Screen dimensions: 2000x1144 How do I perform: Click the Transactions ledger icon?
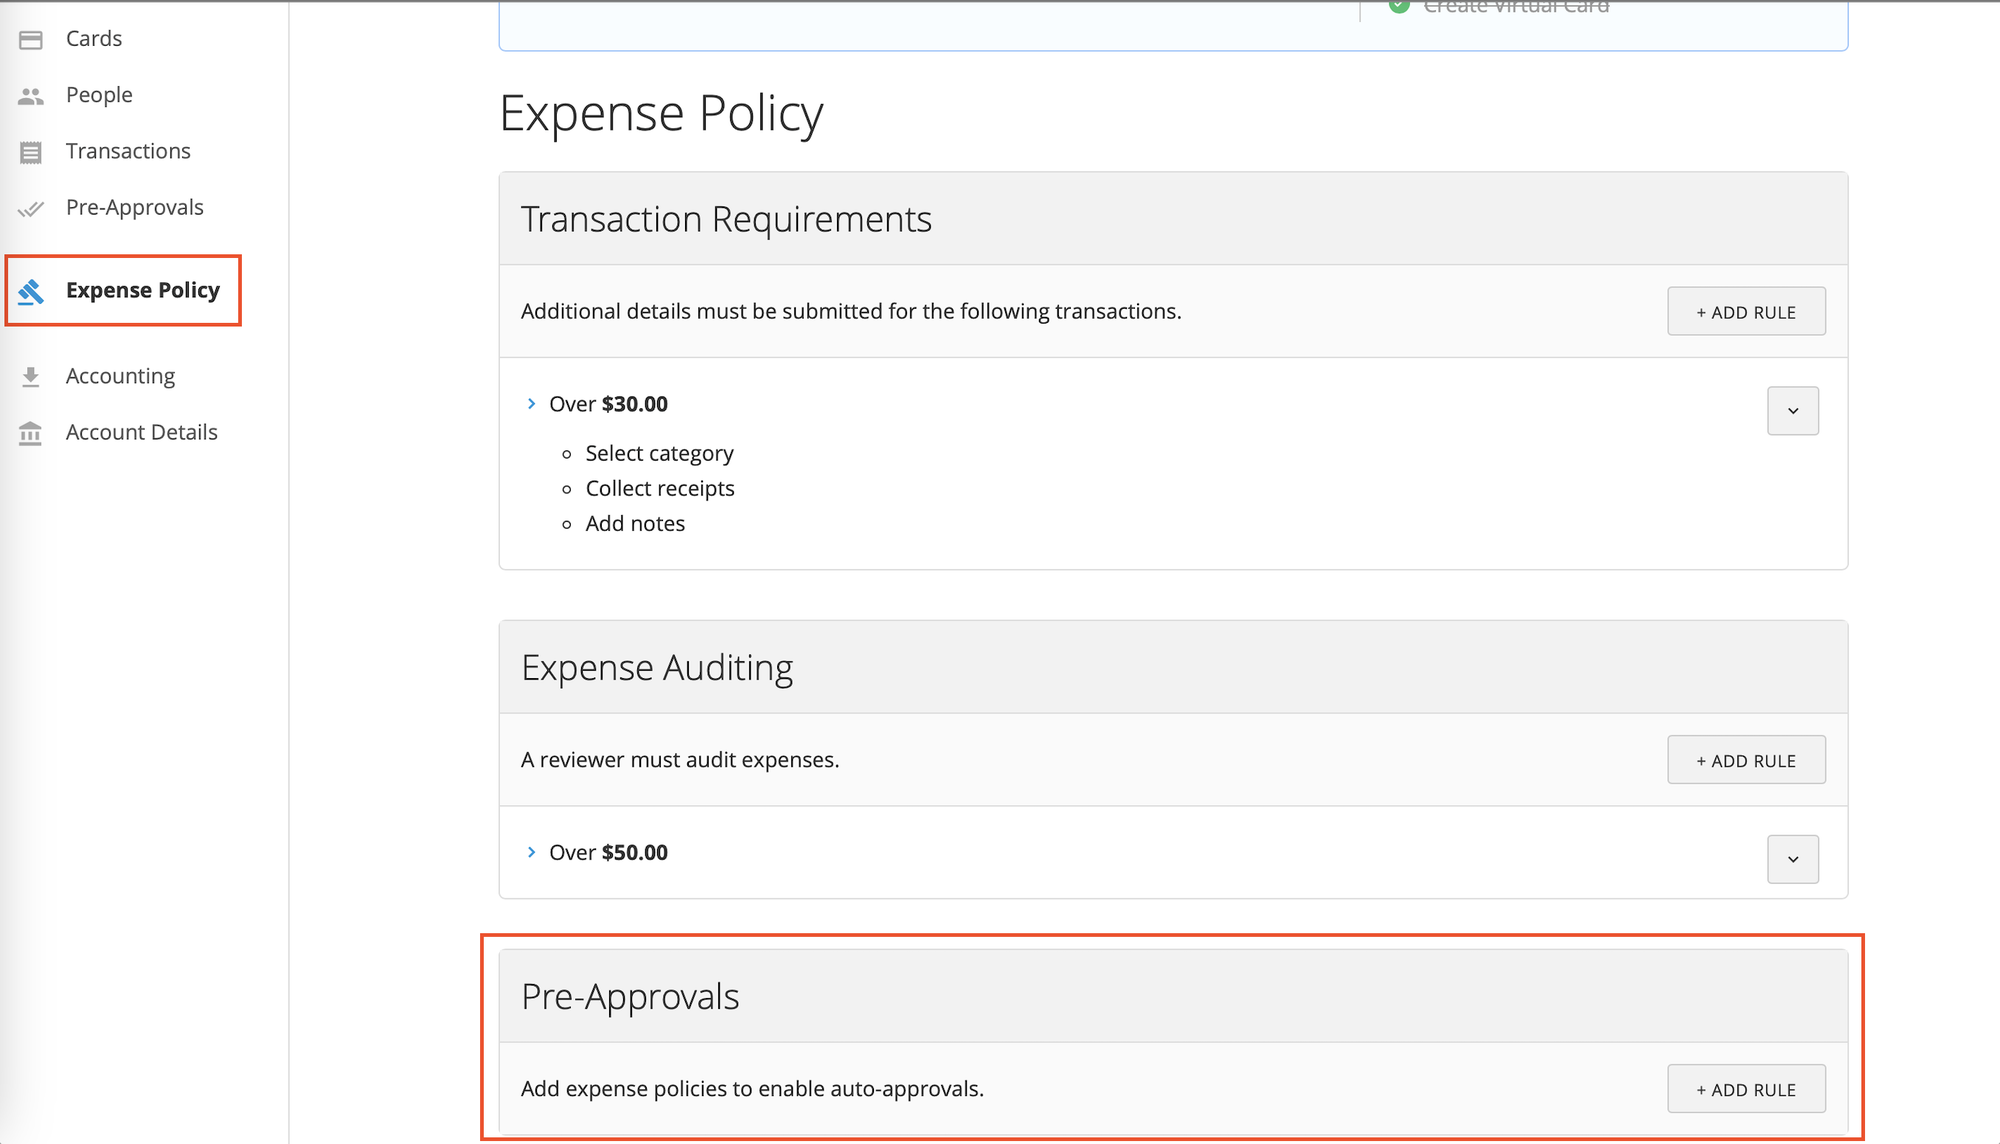31,151
